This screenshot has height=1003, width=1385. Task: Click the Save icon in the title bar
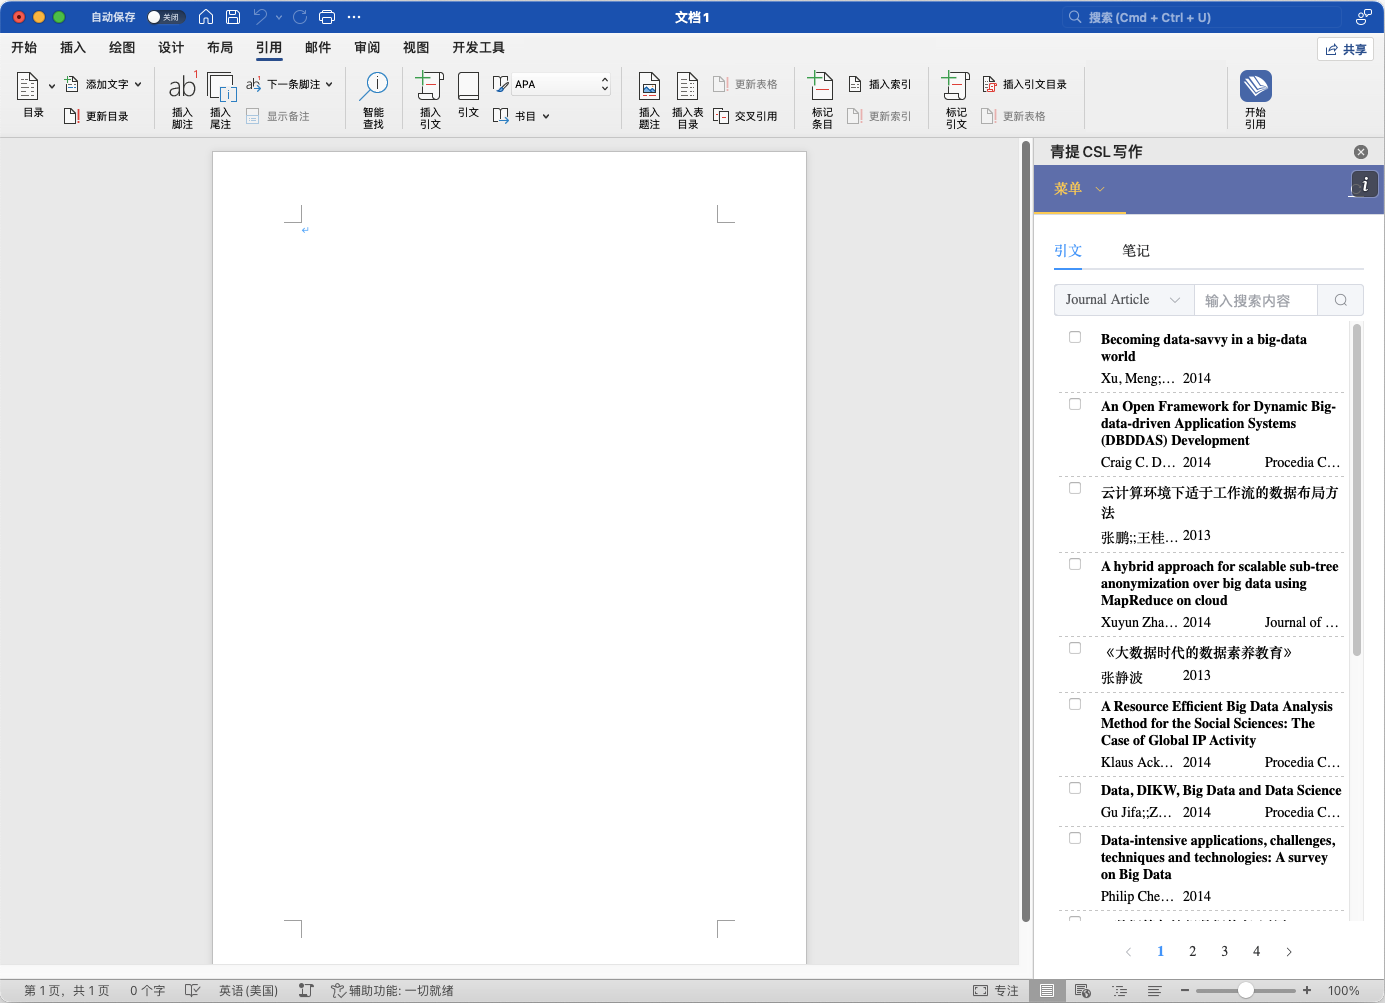pos(233,17)
